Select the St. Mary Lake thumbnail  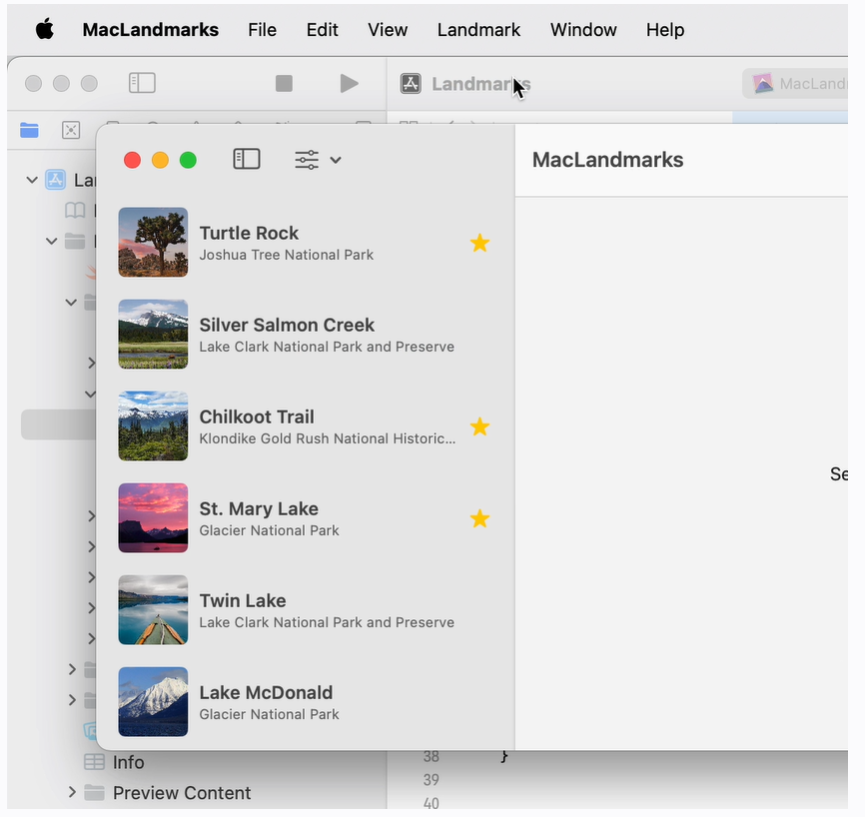(153, 518)
